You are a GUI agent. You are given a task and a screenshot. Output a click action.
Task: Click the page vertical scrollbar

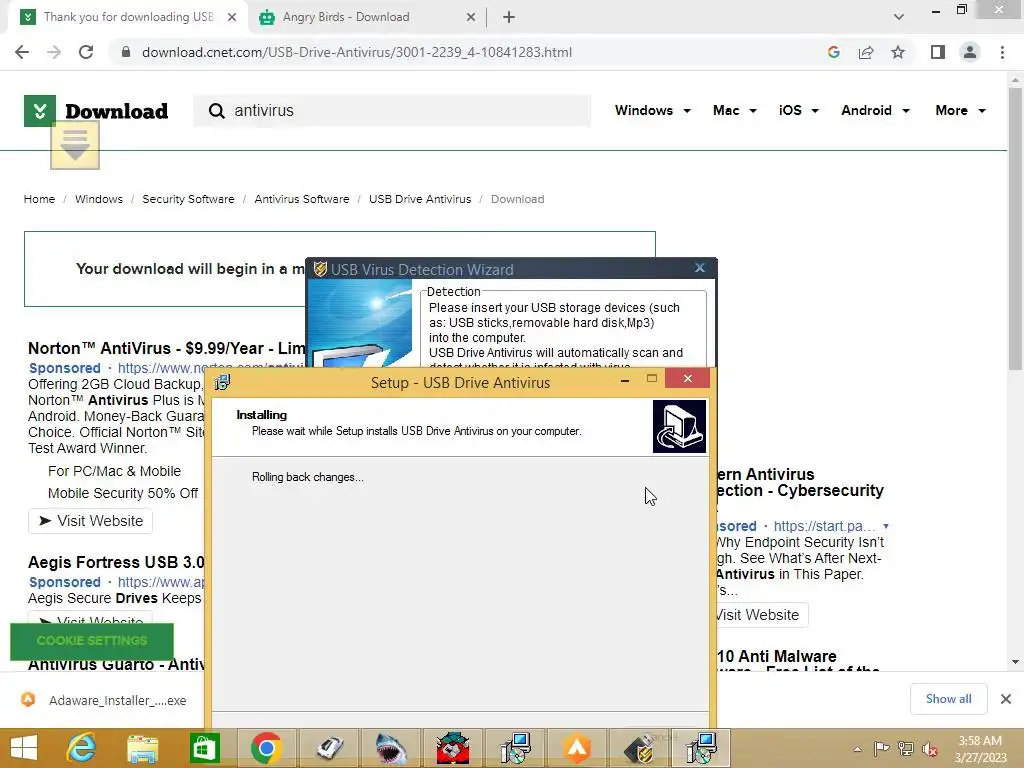pyautogui.click(x=1015, y=229)
